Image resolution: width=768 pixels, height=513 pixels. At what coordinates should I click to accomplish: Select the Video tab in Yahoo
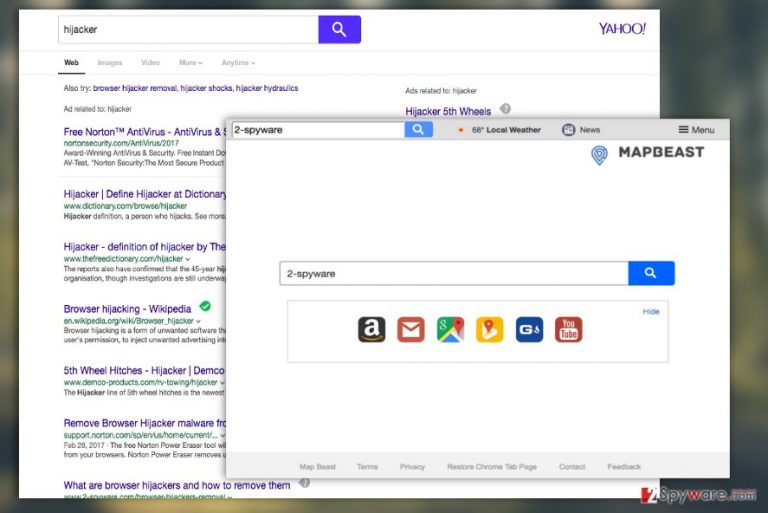point(150,63)
